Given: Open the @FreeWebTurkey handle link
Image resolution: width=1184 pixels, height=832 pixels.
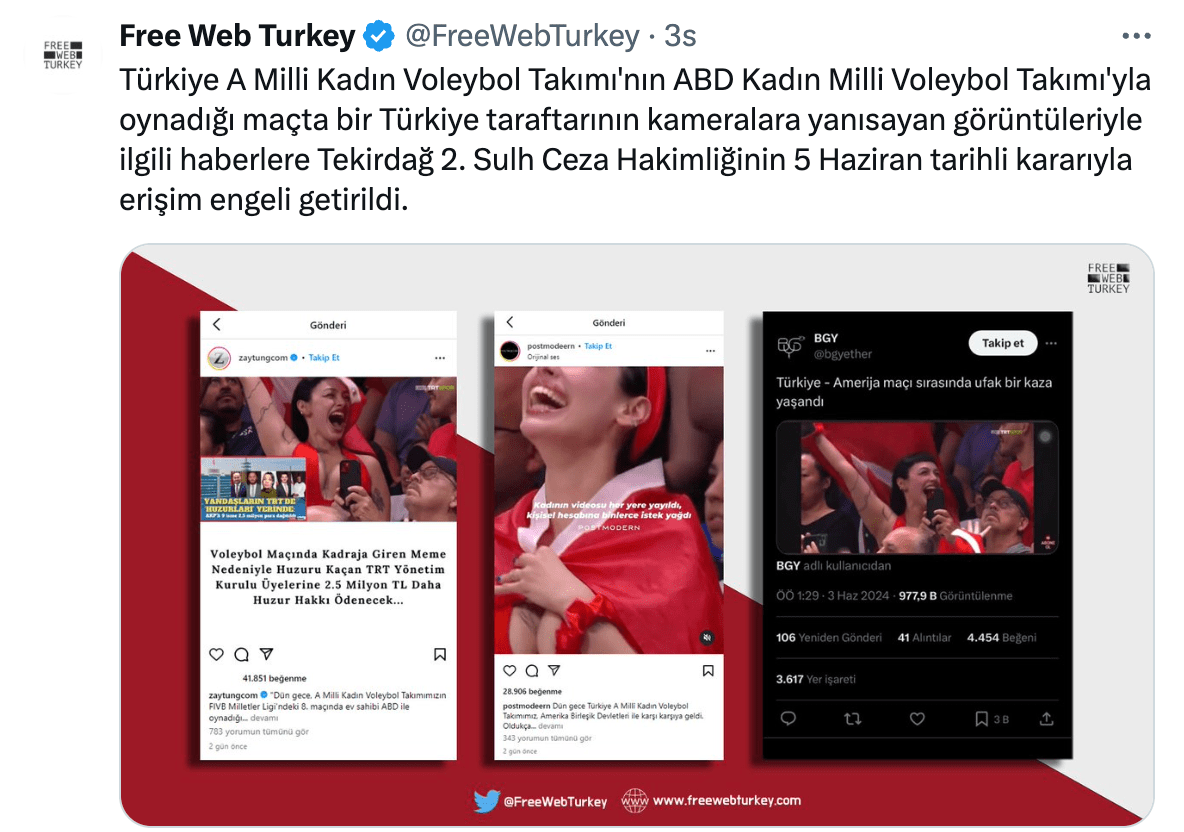Looking at the screenshot, I should click(x=523, y=35).
